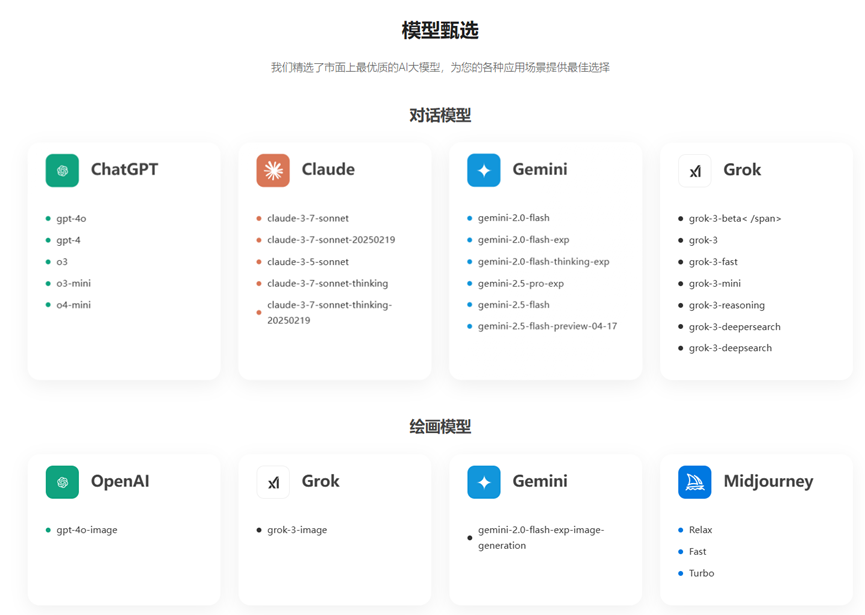Select gemini-2.0-flash model entry
The height and width of the screenshot is (615, 865).
point(514,218)
